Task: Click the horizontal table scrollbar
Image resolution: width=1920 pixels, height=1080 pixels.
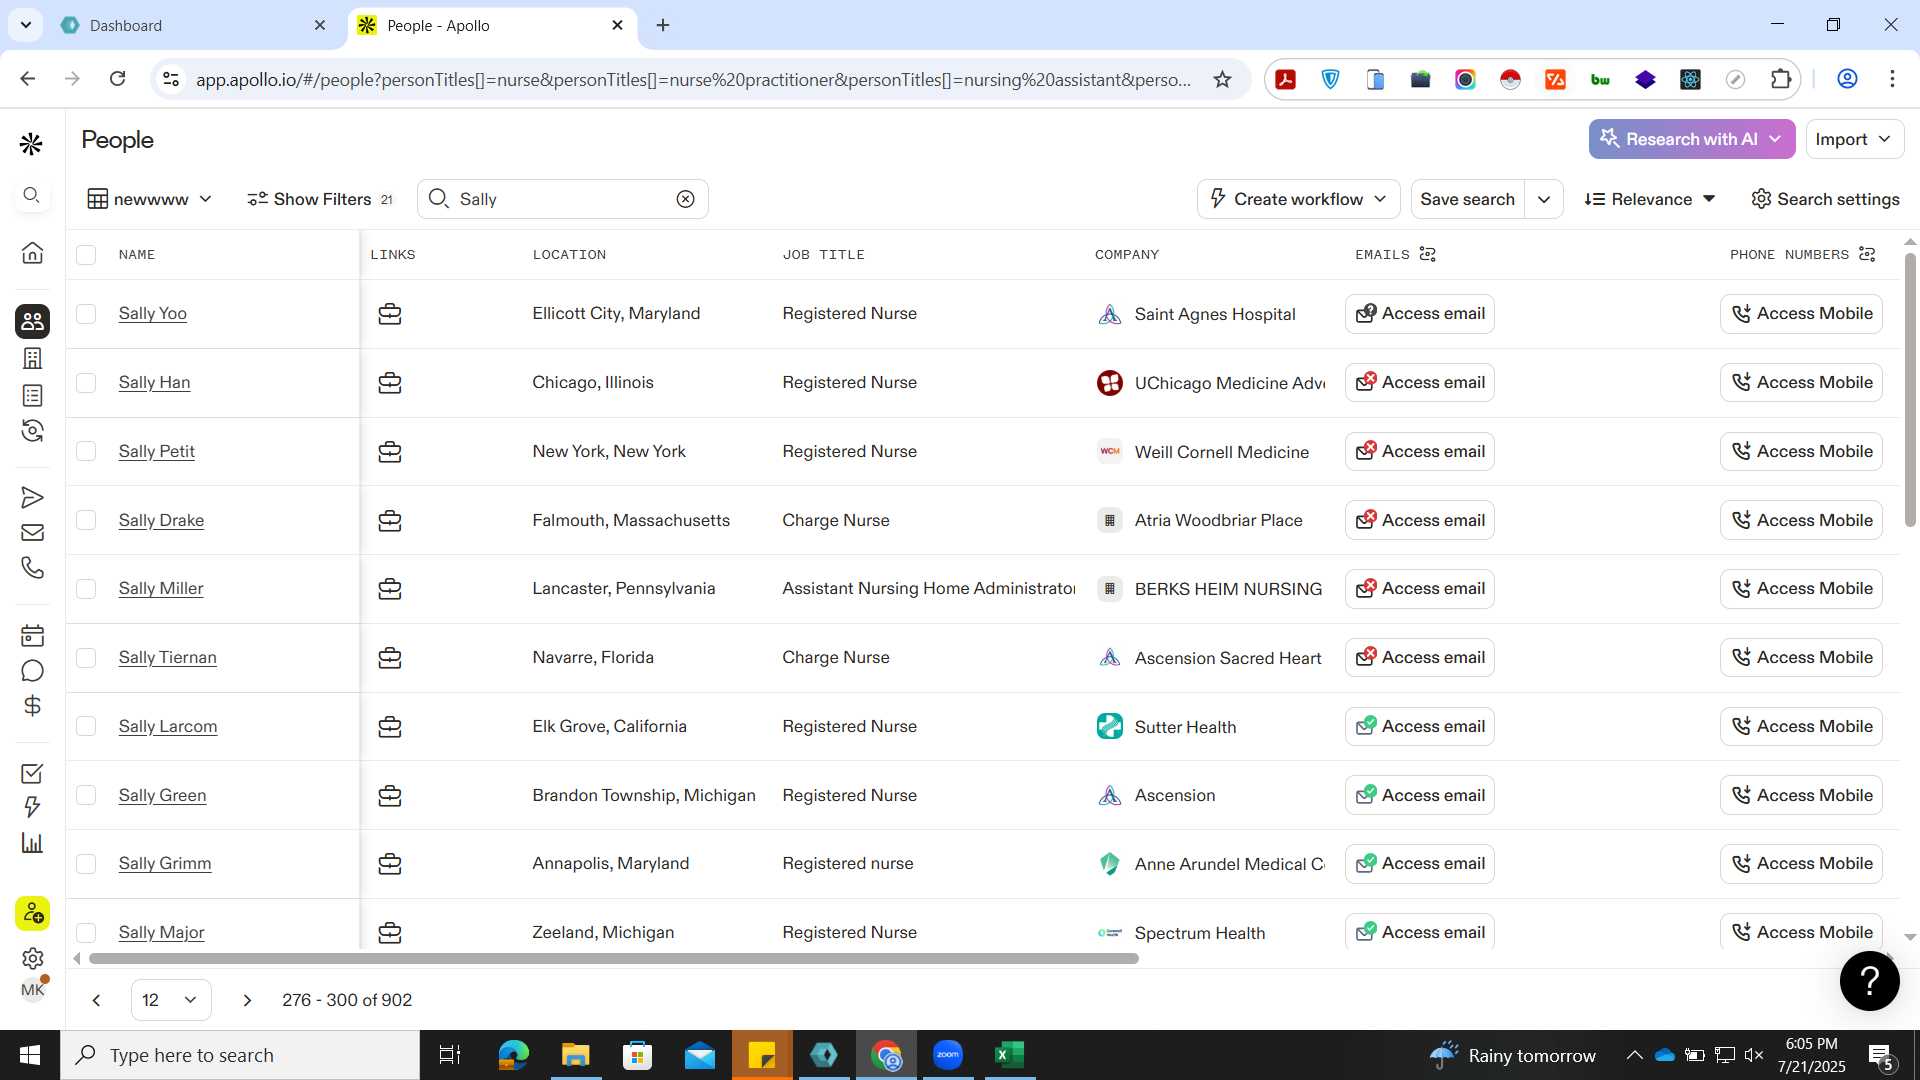Action: pyautogui.click(x=613, y=959)
